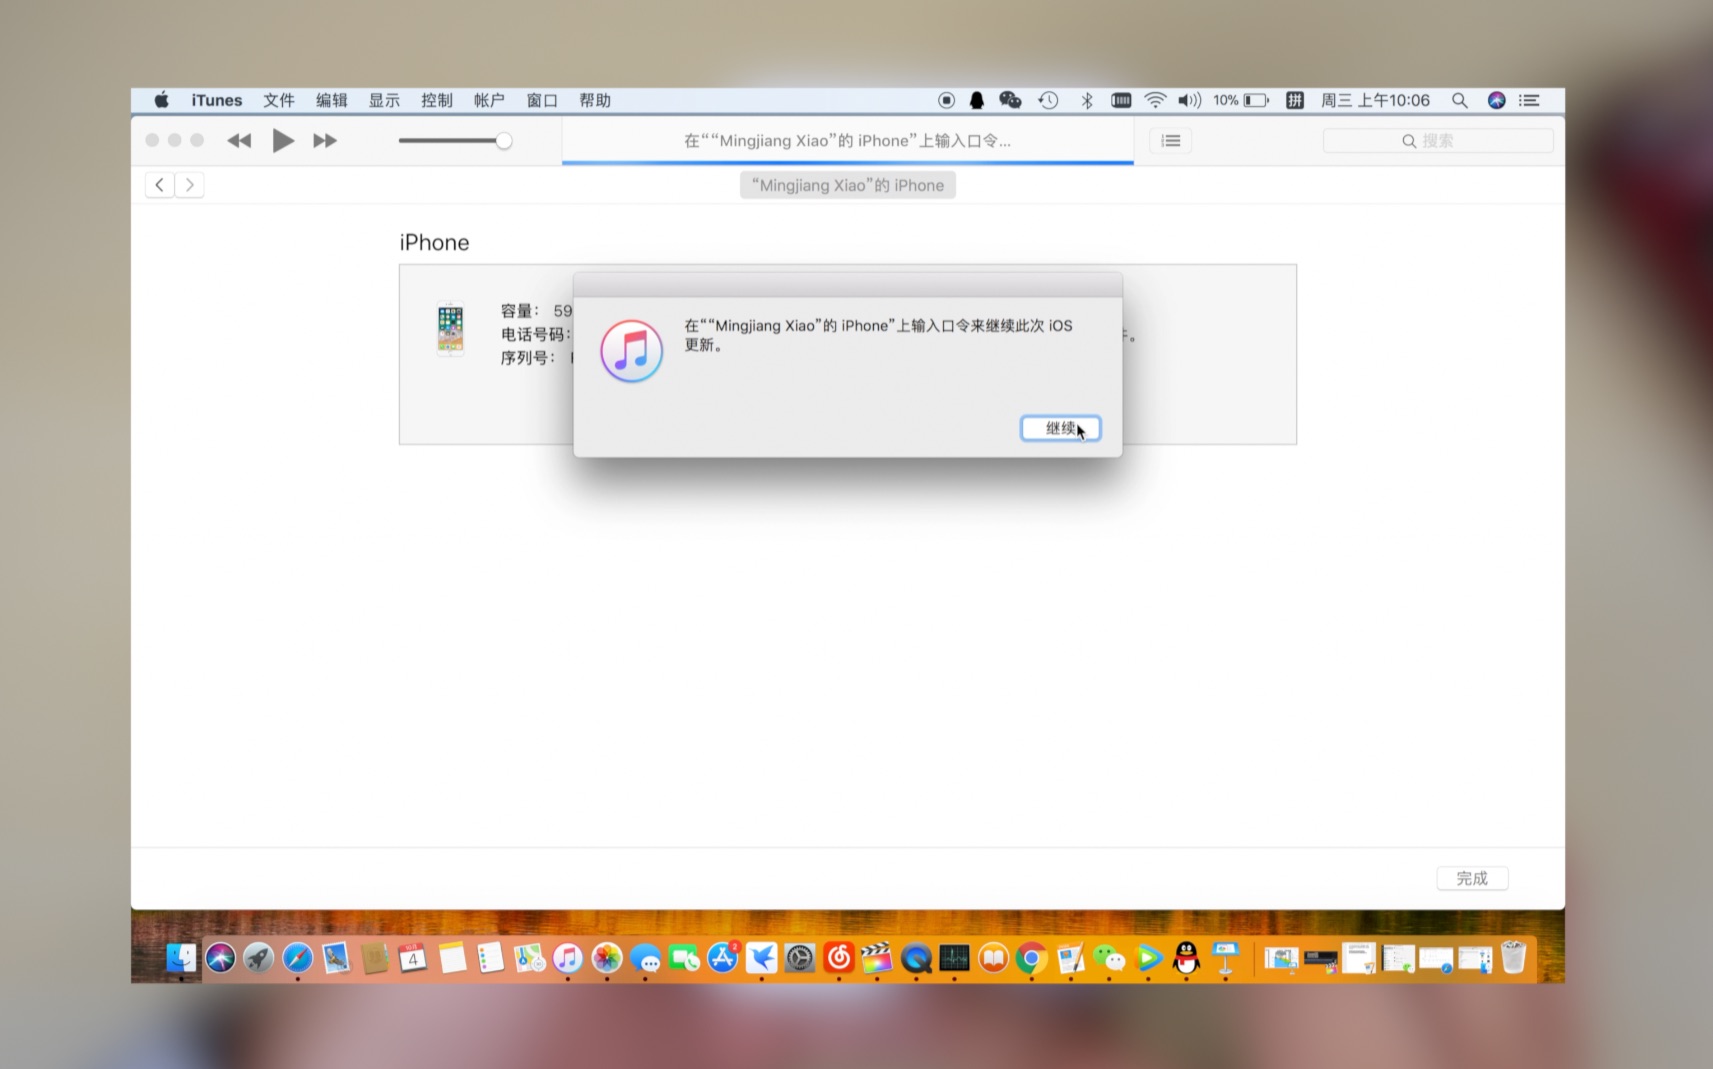Screen dimensions: 1713x1069
Task: Skip back to the previous track
Action: pos(239,141)
